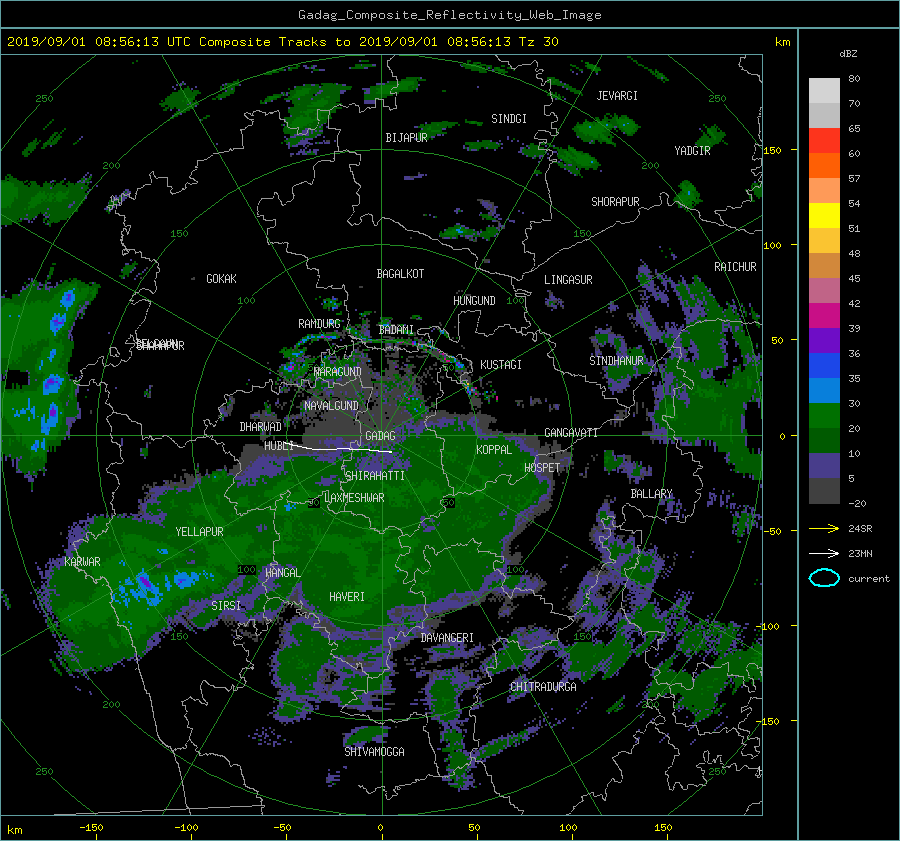Click the HOSPET city label

pyautogui.click(x=542, y=468)
